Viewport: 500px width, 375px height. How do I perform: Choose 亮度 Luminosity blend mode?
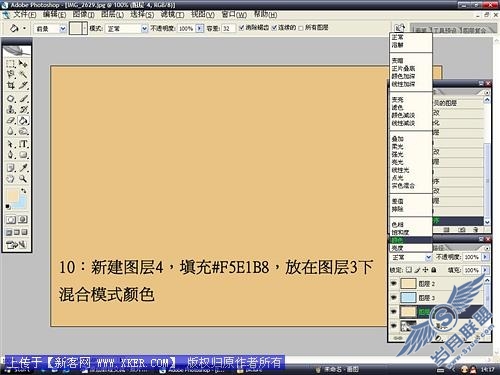pyautogui.click(x=397, y=248)
